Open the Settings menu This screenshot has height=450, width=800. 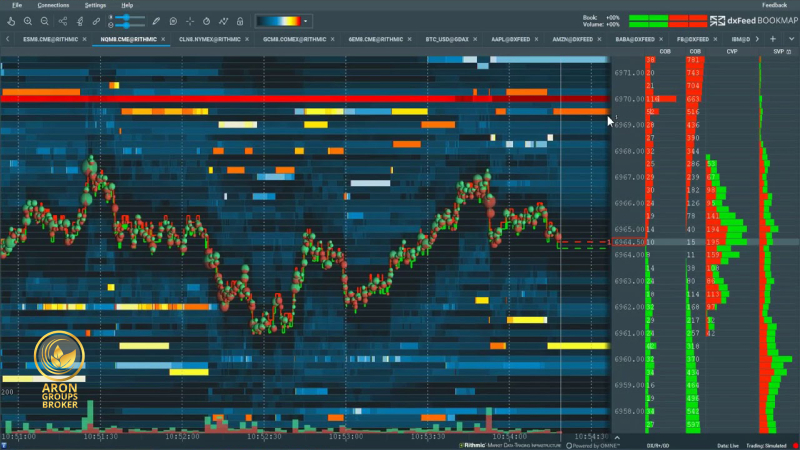(x=95, y=5)
